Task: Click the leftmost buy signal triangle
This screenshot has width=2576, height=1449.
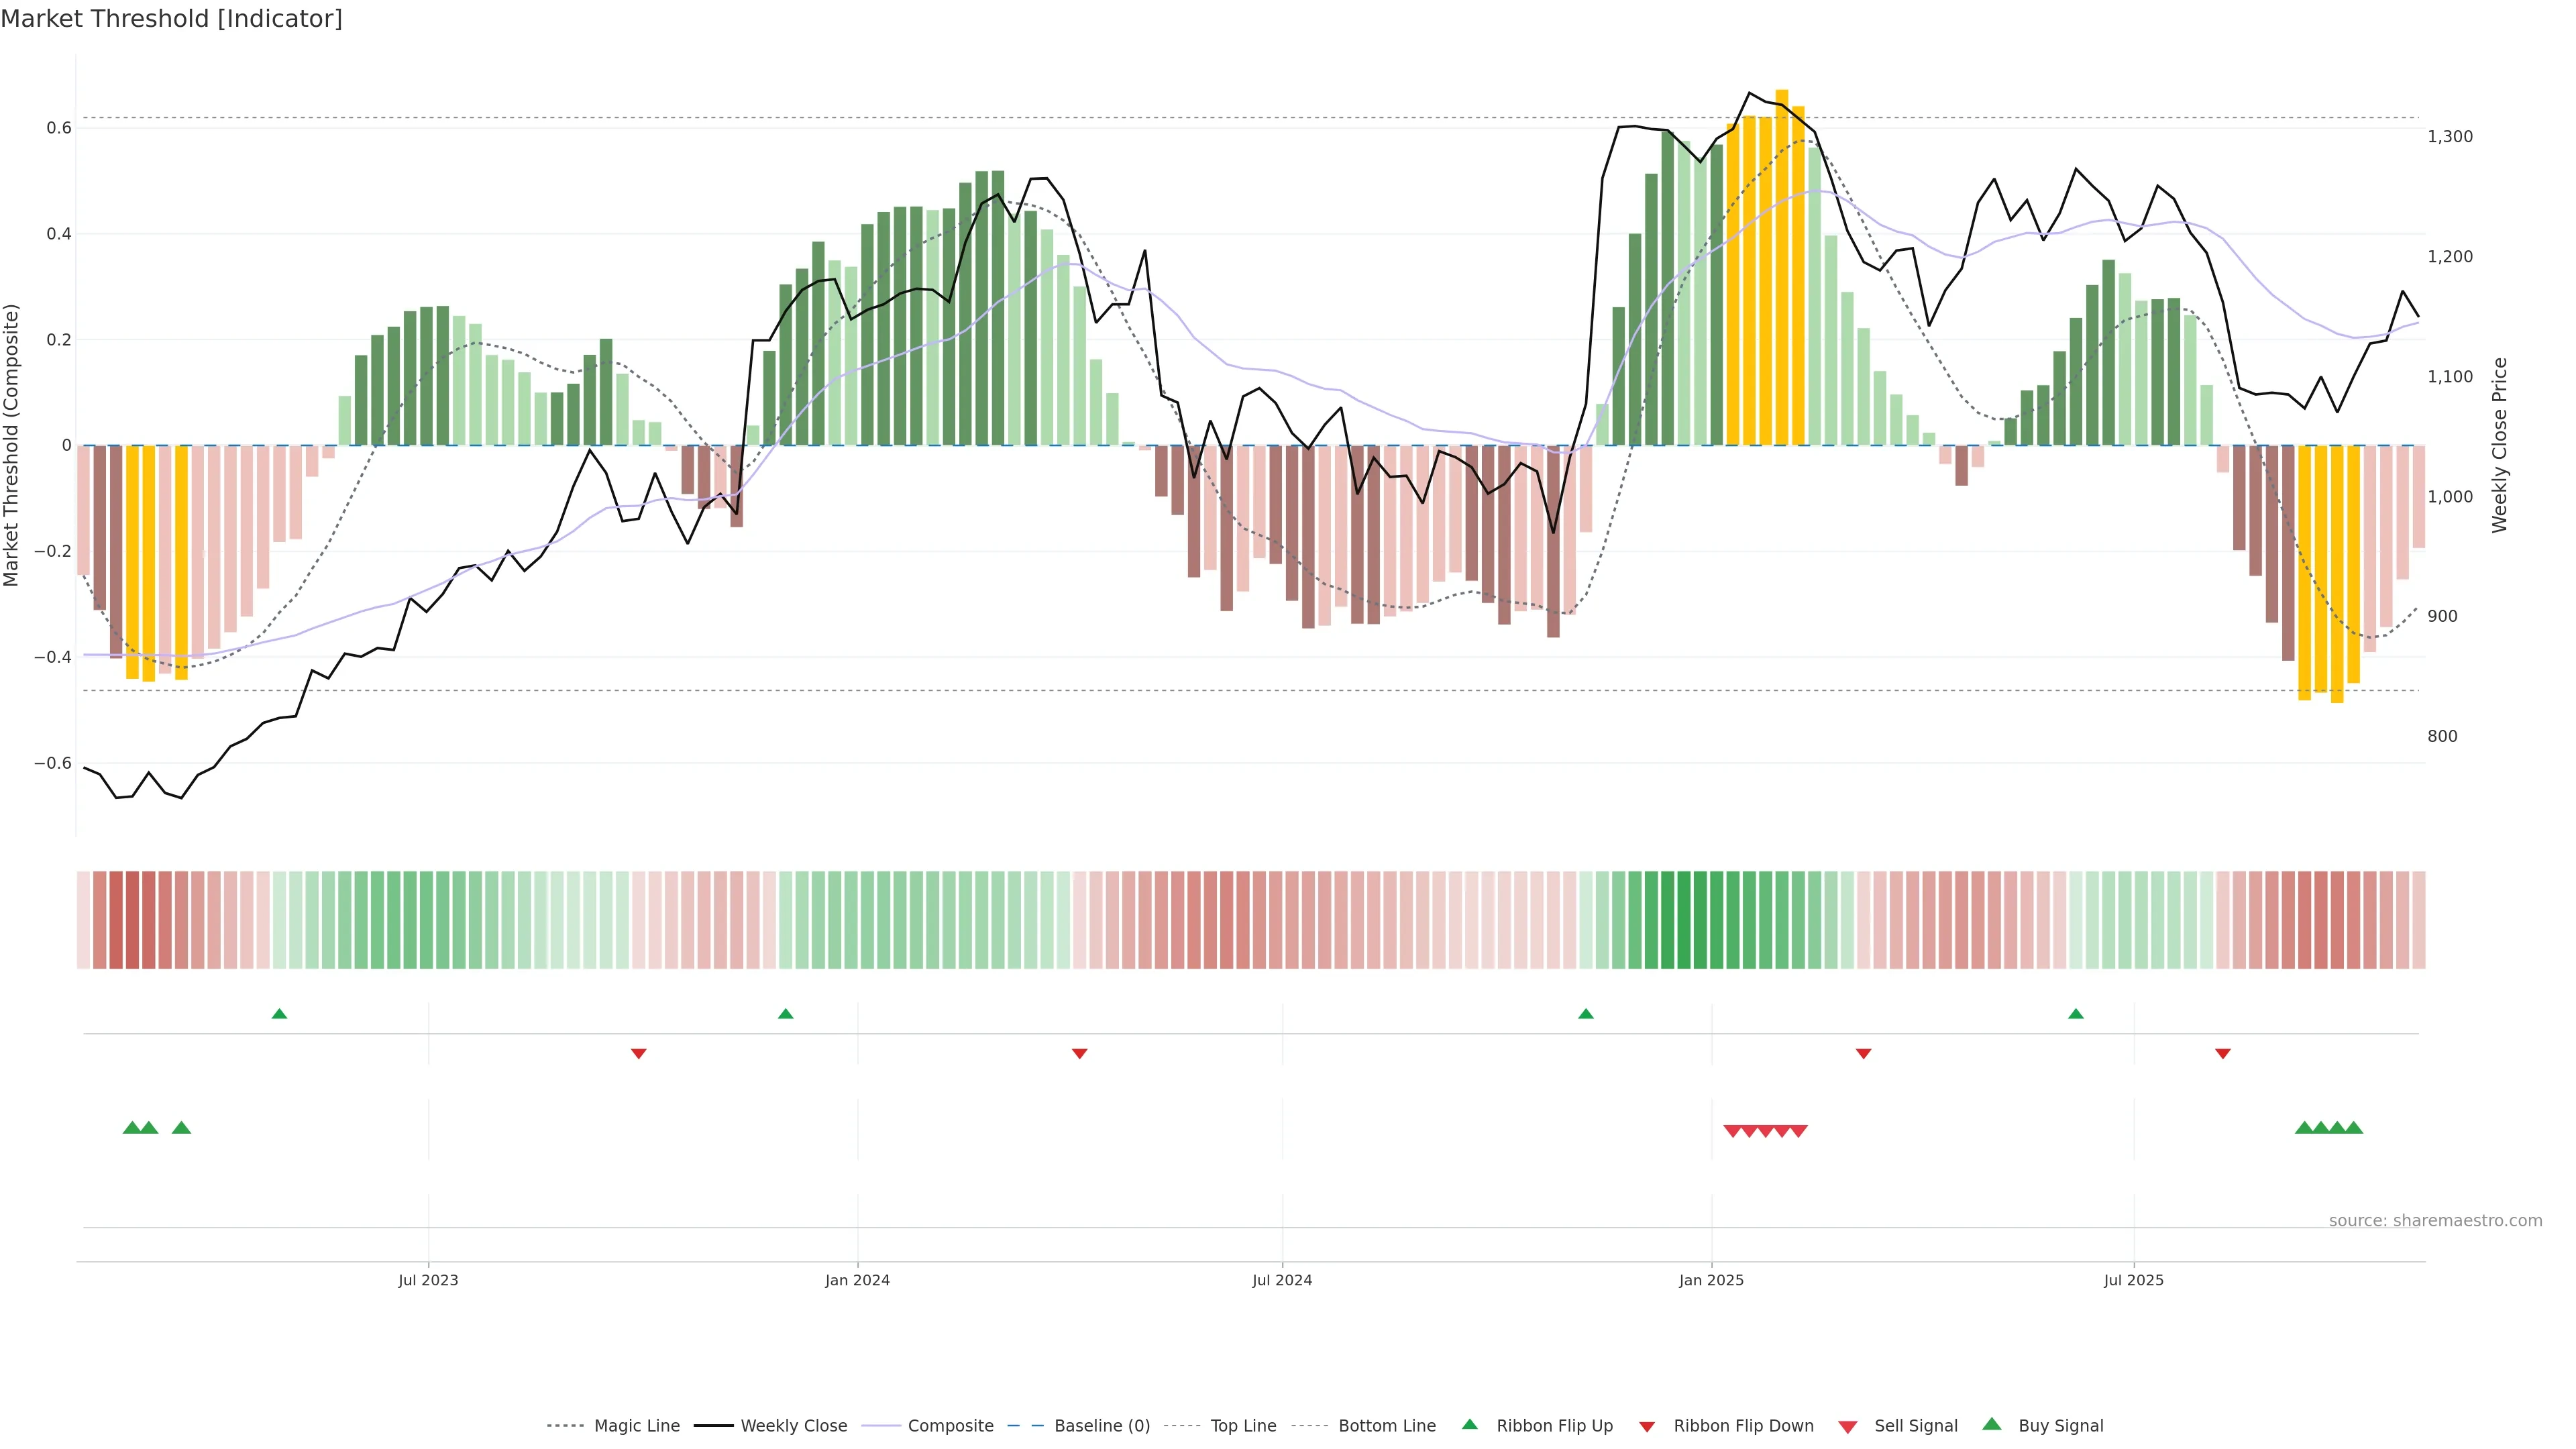Action: coord(131,1128)
